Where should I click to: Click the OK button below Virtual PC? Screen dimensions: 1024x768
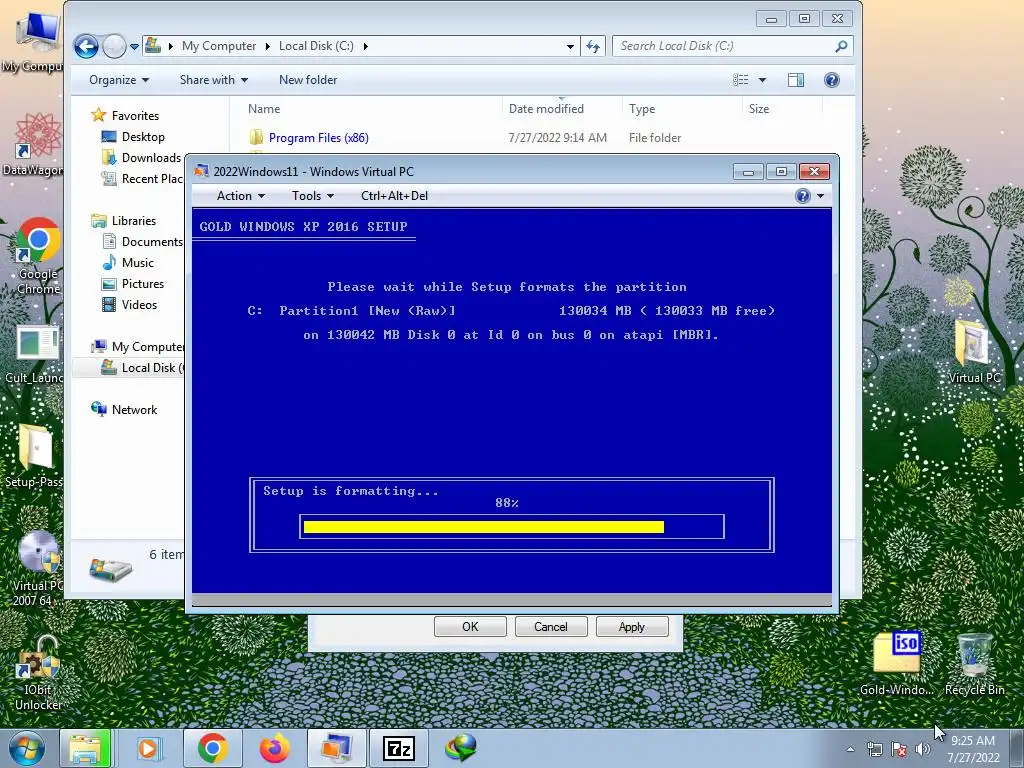470,627
